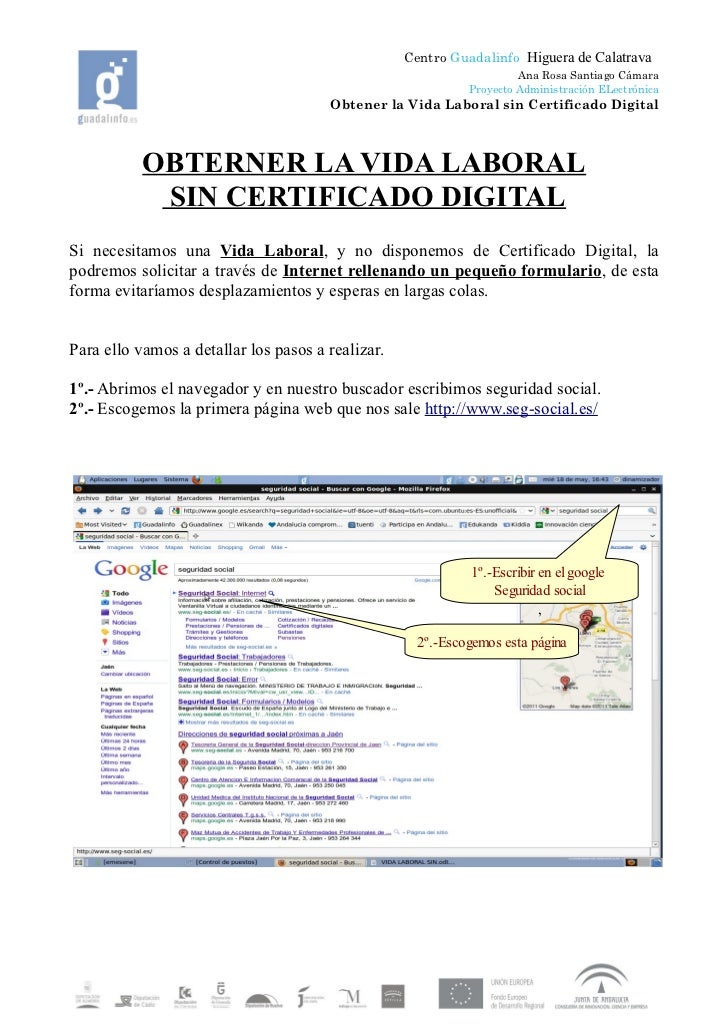Click the Firefox home icon

[158, 511]
